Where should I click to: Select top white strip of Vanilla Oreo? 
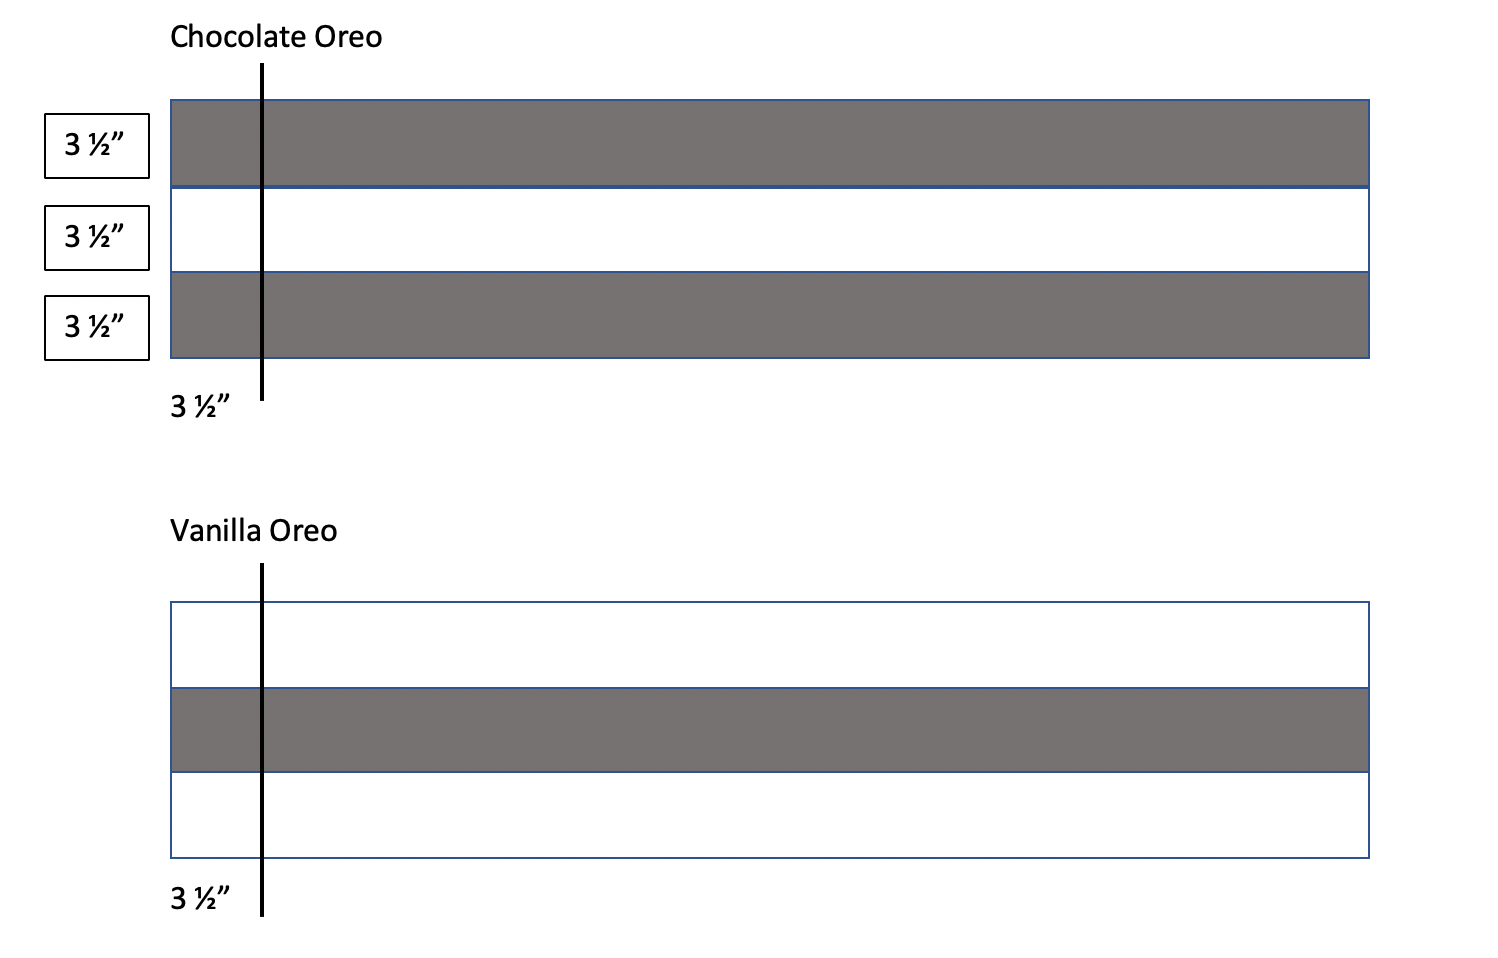[770, 645]
